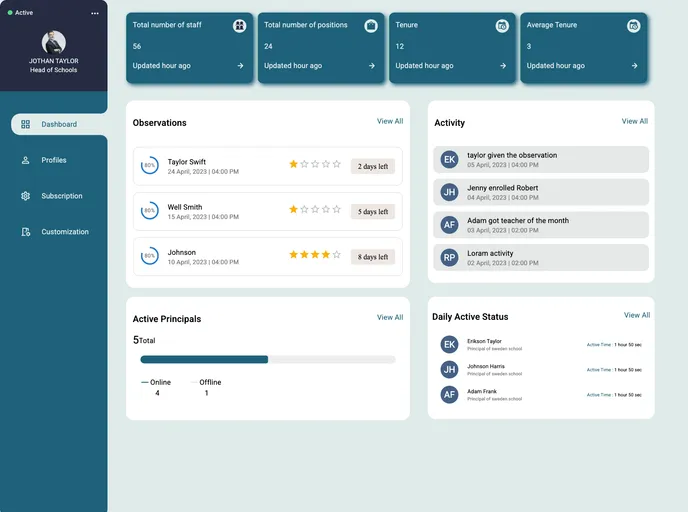The height and width of the screenshot is (512, 688).
Task: Click the arrow on Total number of positions card
Action: 371,66
